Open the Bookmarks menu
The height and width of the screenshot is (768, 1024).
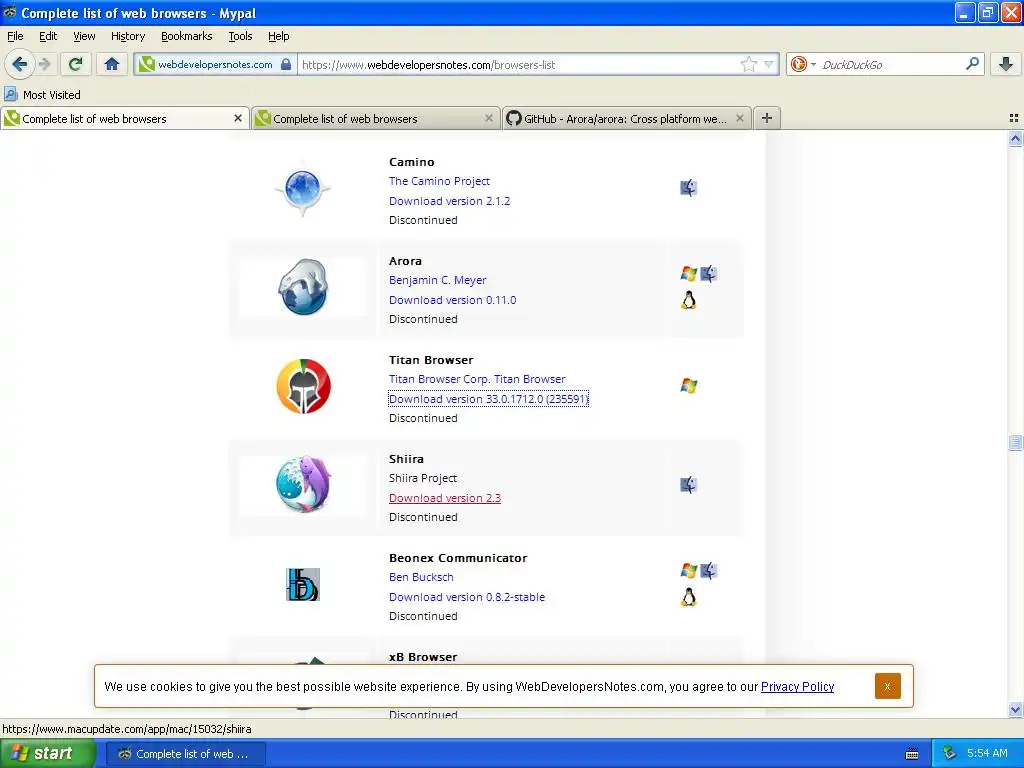tap(187, 36)
